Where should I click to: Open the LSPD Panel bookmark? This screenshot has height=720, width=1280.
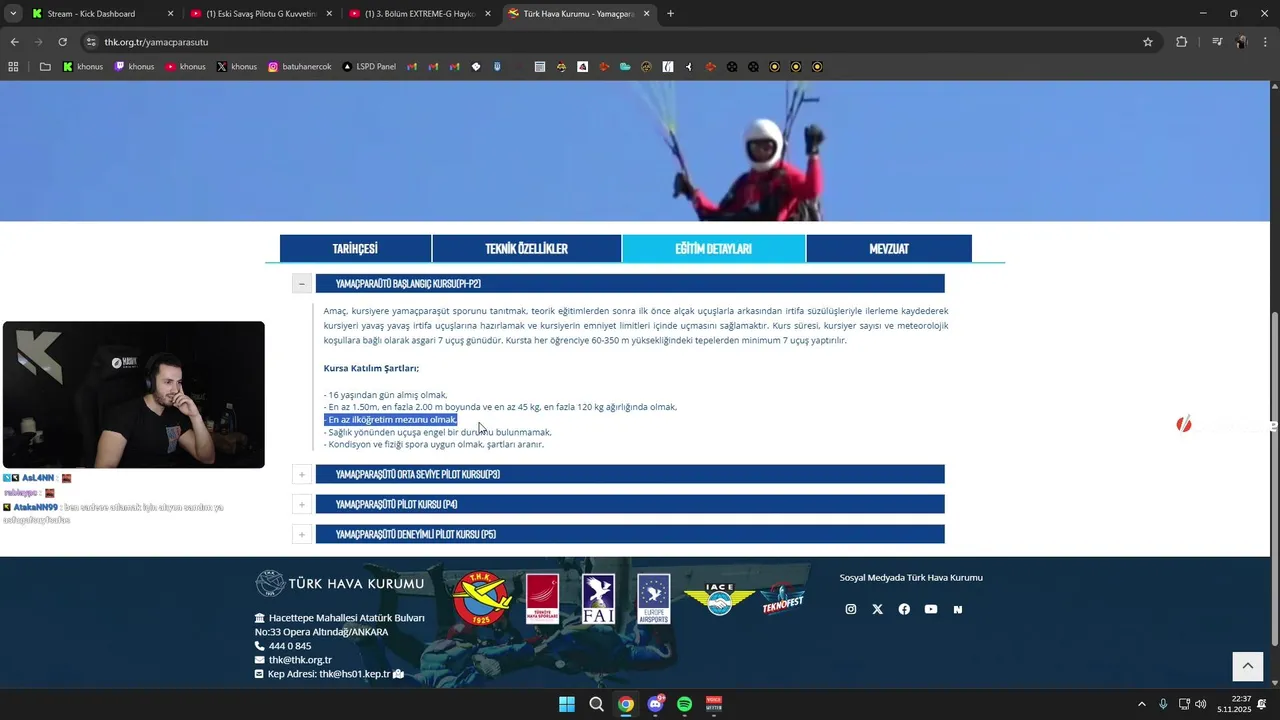point(369,67)
